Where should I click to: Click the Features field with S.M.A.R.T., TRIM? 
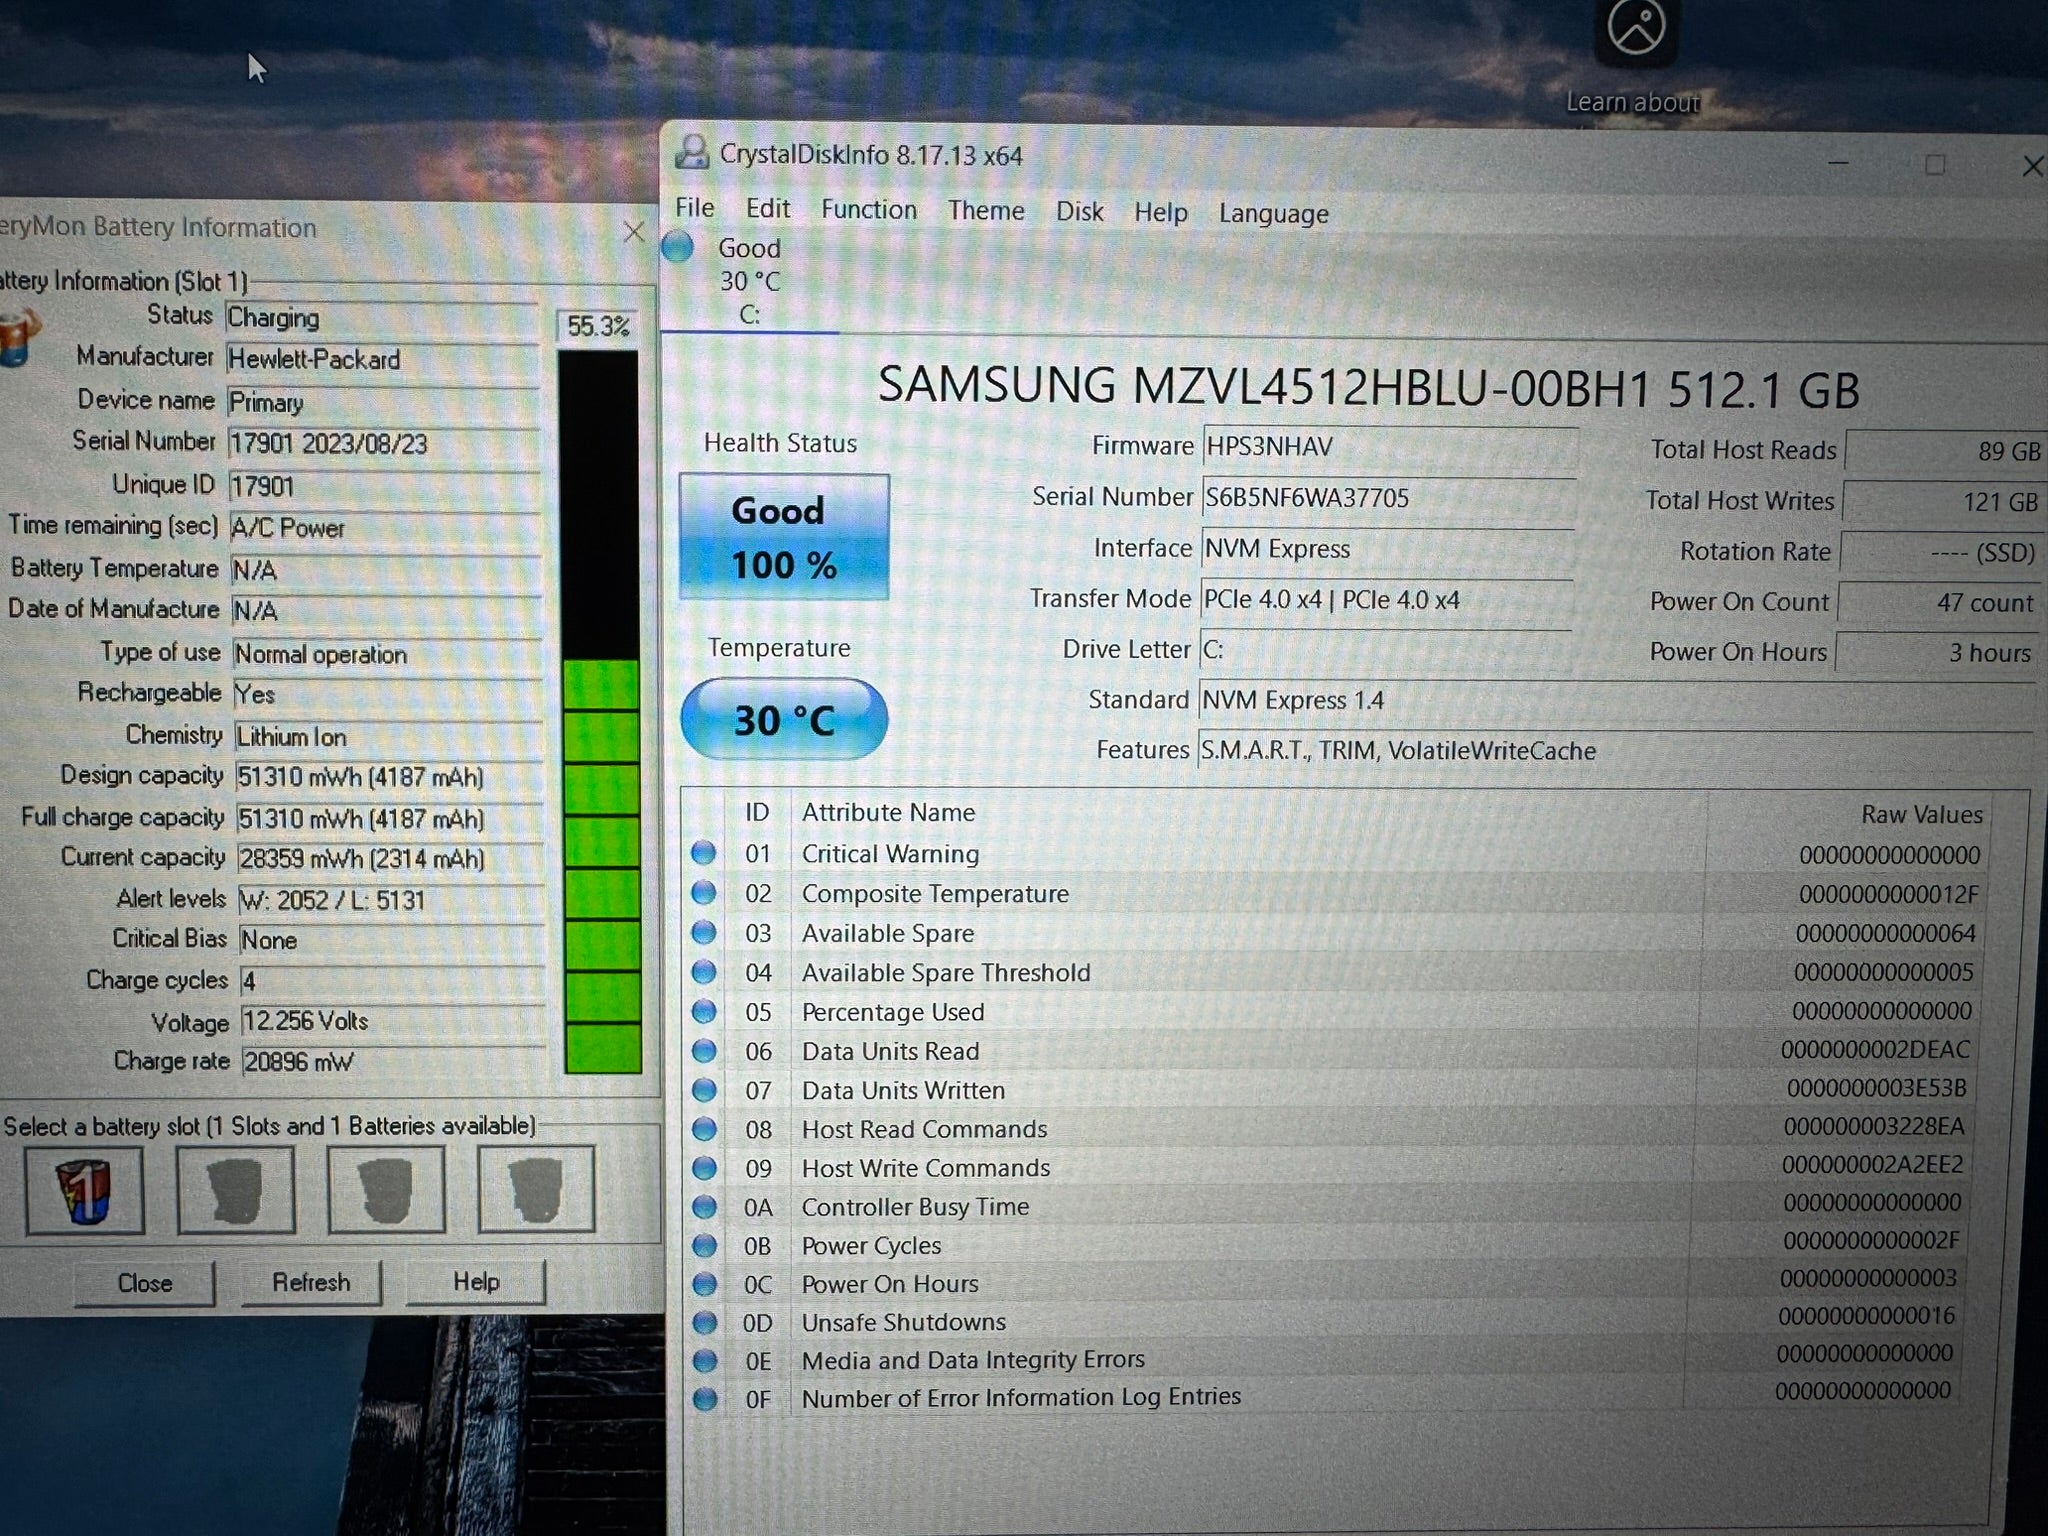pos(1615,751)
